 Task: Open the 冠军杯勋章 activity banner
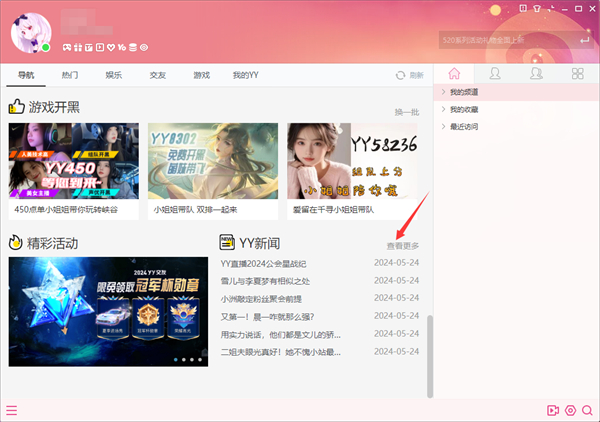(x=108, y=311)
